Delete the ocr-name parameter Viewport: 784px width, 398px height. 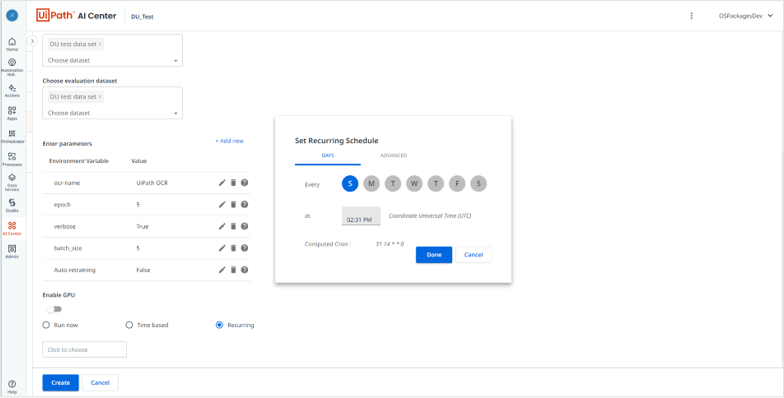233,183
